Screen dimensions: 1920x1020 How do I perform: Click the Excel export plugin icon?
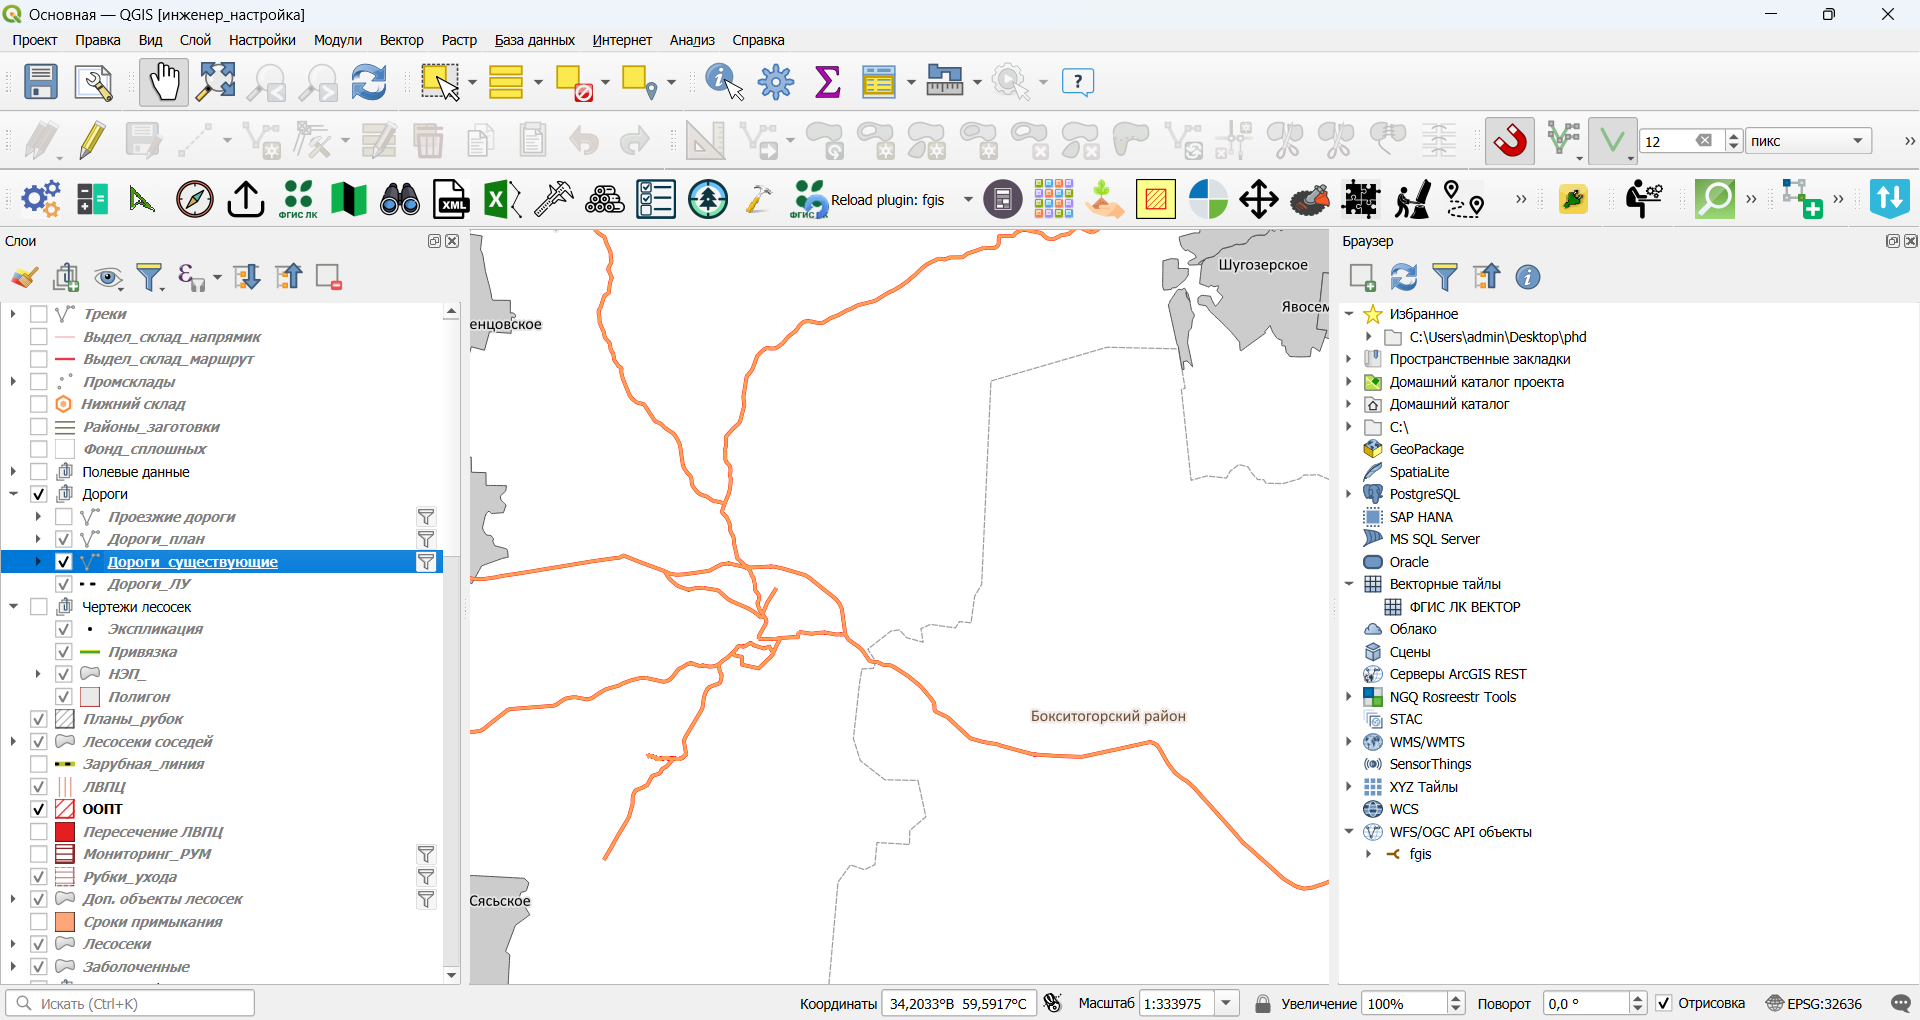[502, 199]
